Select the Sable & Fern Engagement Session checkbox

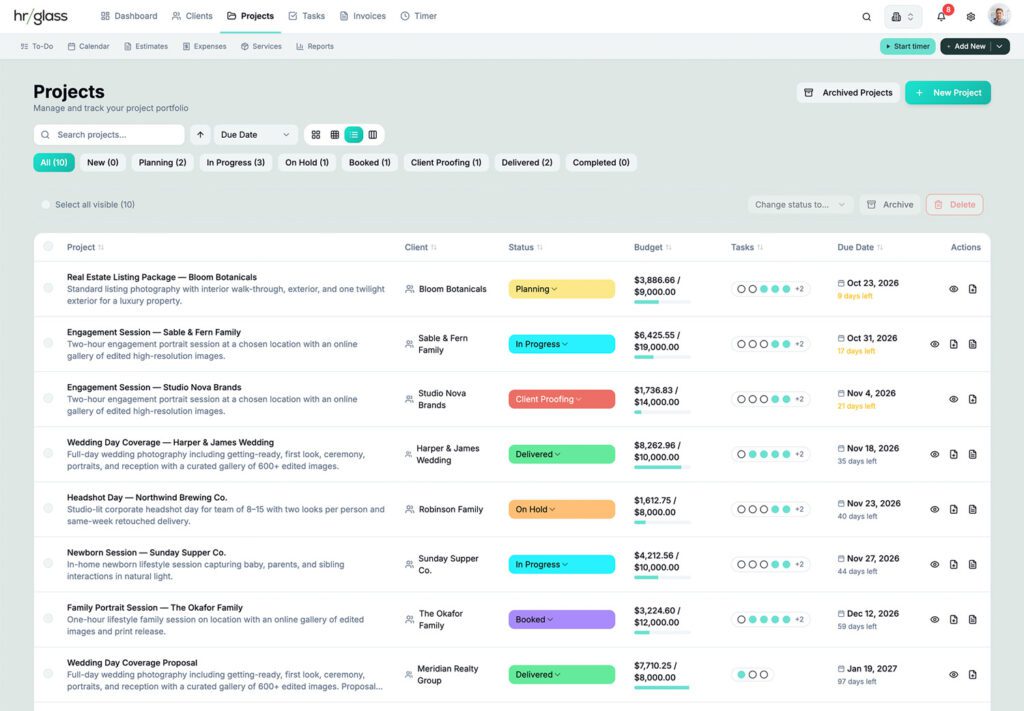pos(48,343)
